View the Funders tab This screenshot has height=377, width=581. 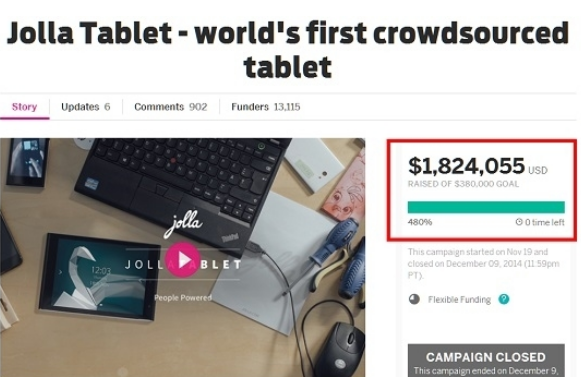point(266,107)
